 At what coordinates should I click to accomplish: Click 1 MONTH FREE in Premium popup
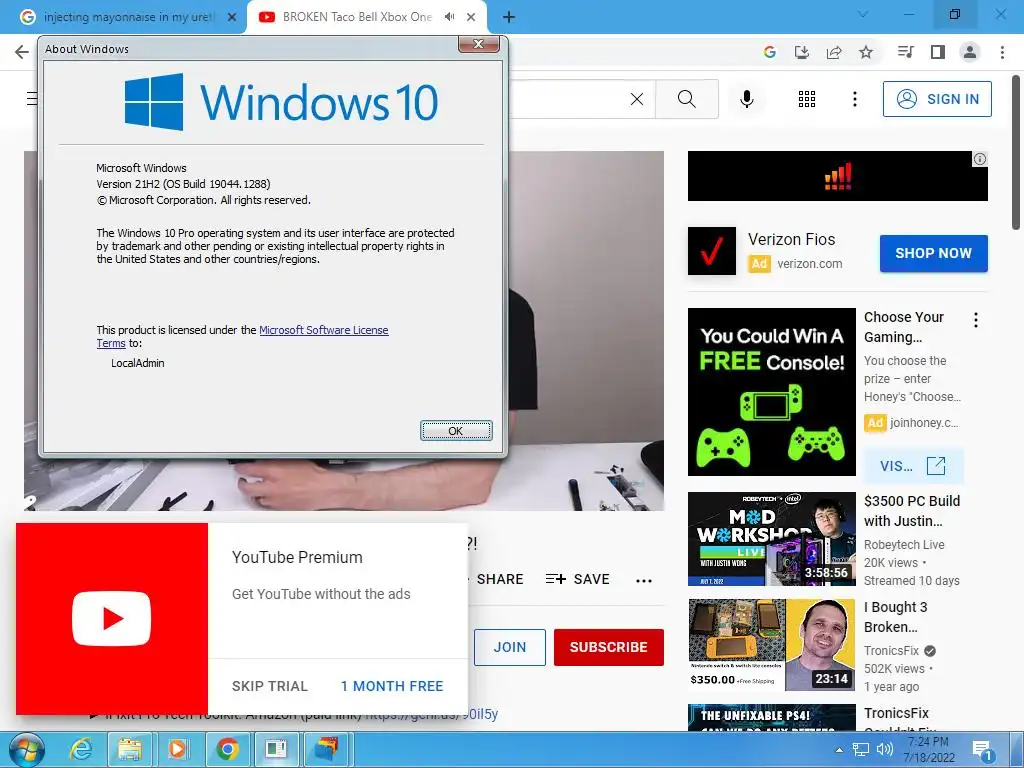392,686
